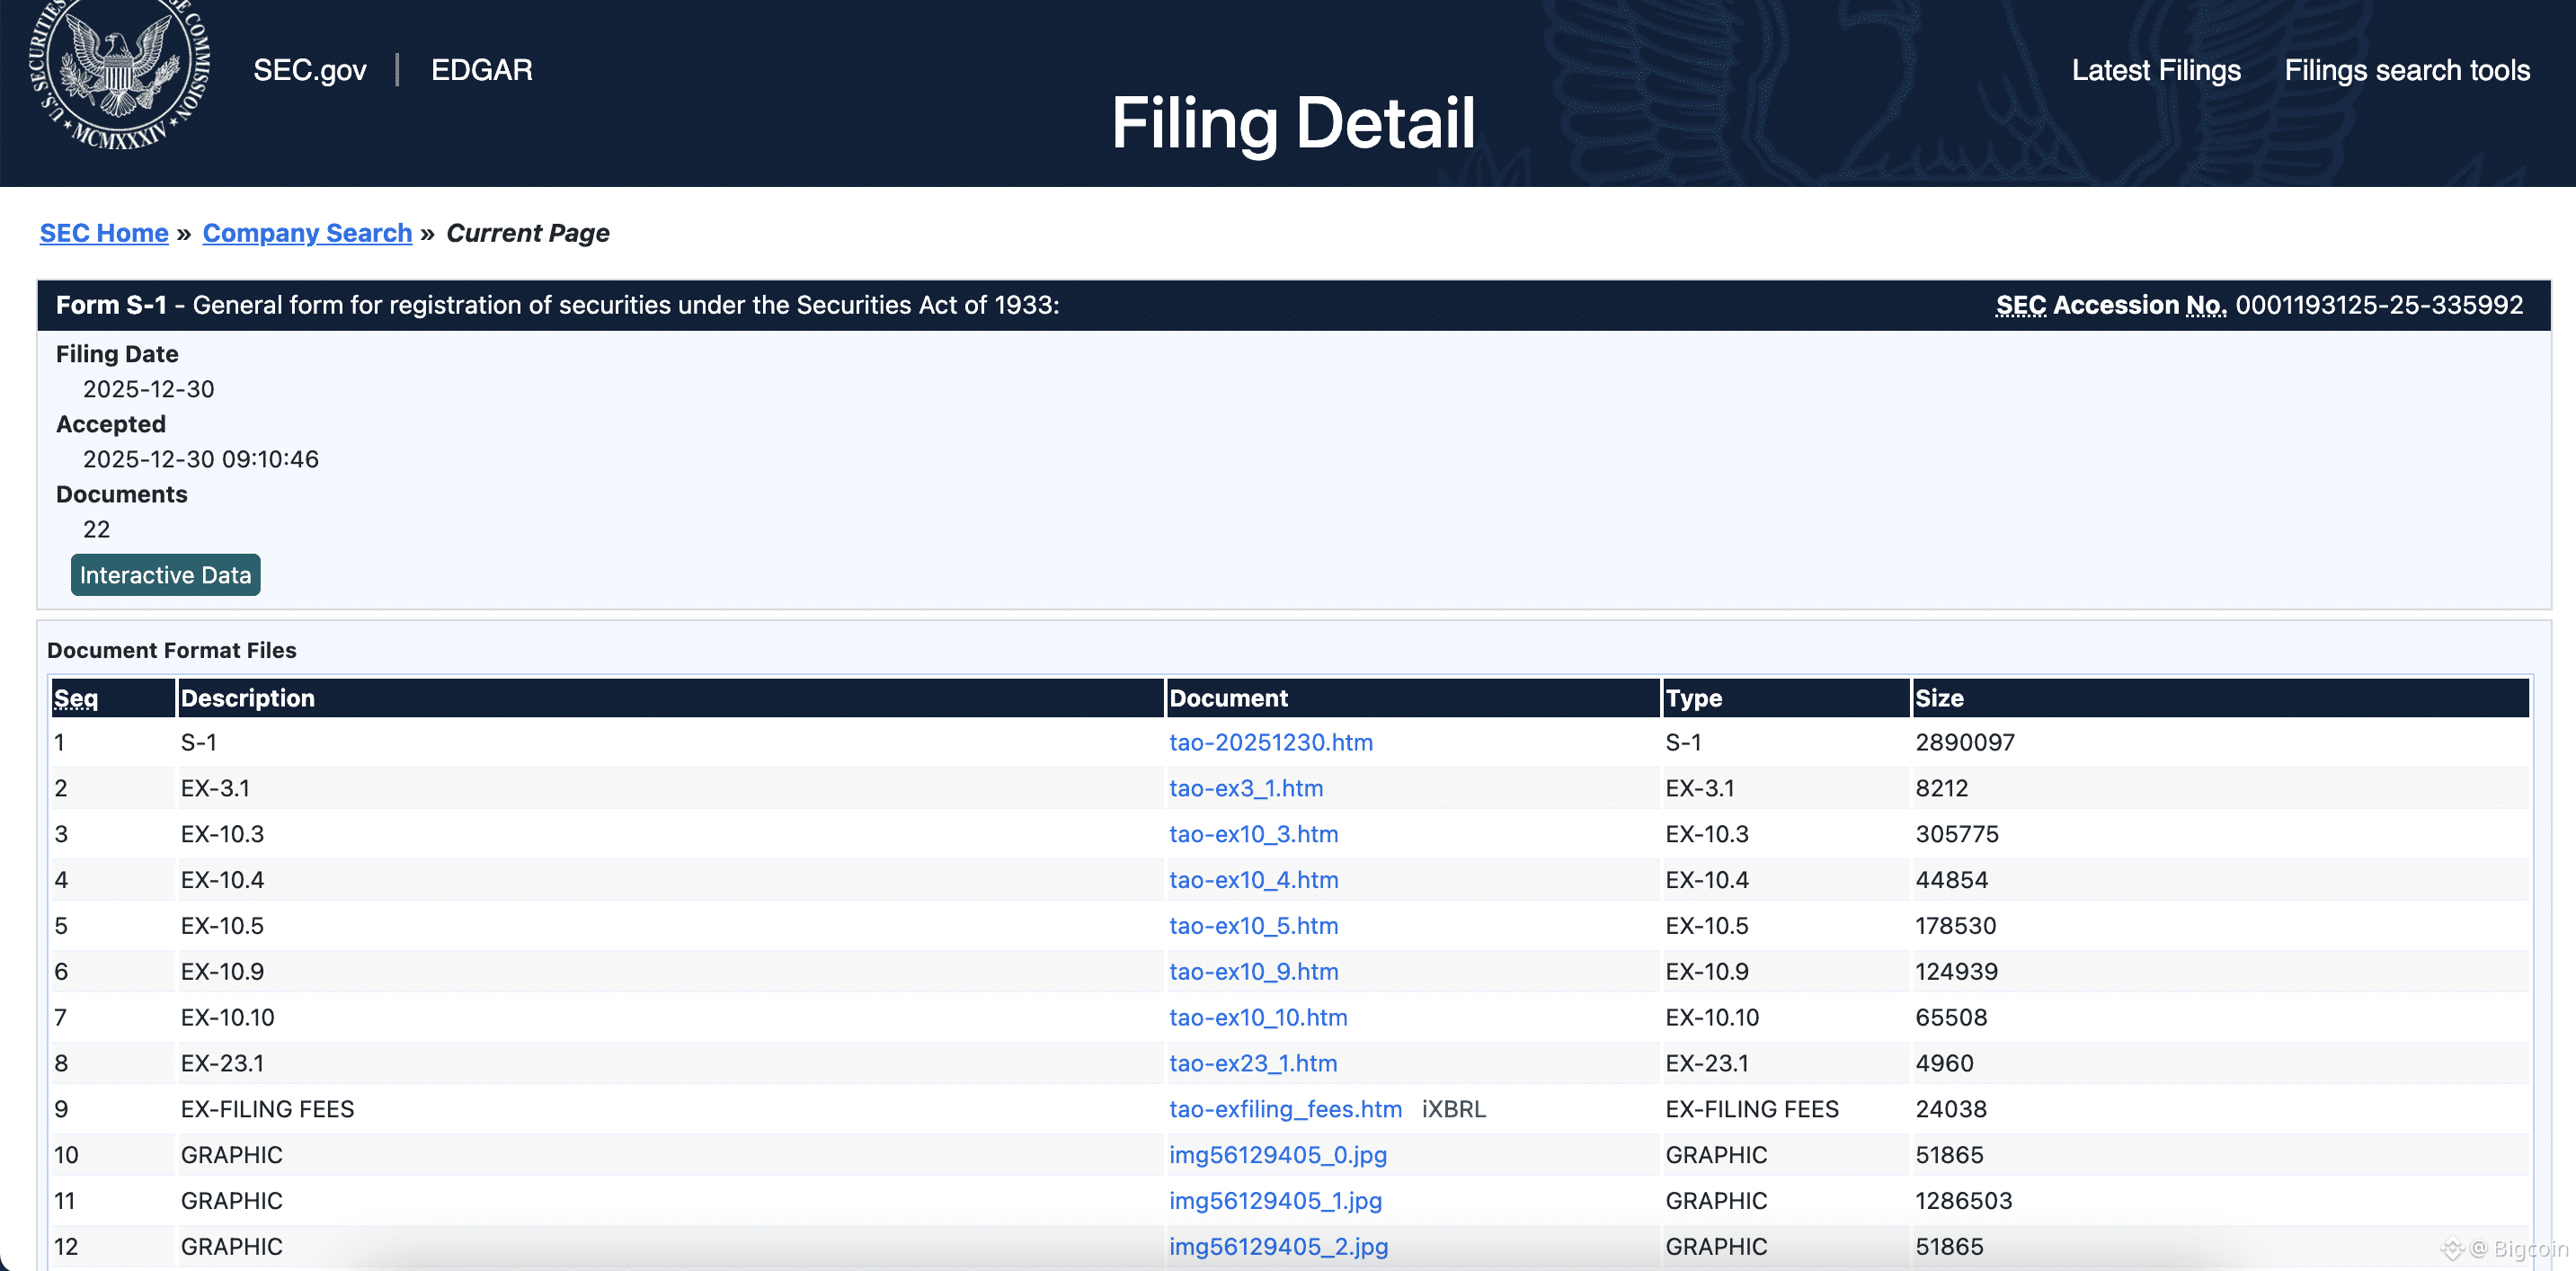The height and width of the screenshot is (1271, 2576).
Task: Open tao-exfiling_fees.htm document
Action: [x=1284, y=1110]
